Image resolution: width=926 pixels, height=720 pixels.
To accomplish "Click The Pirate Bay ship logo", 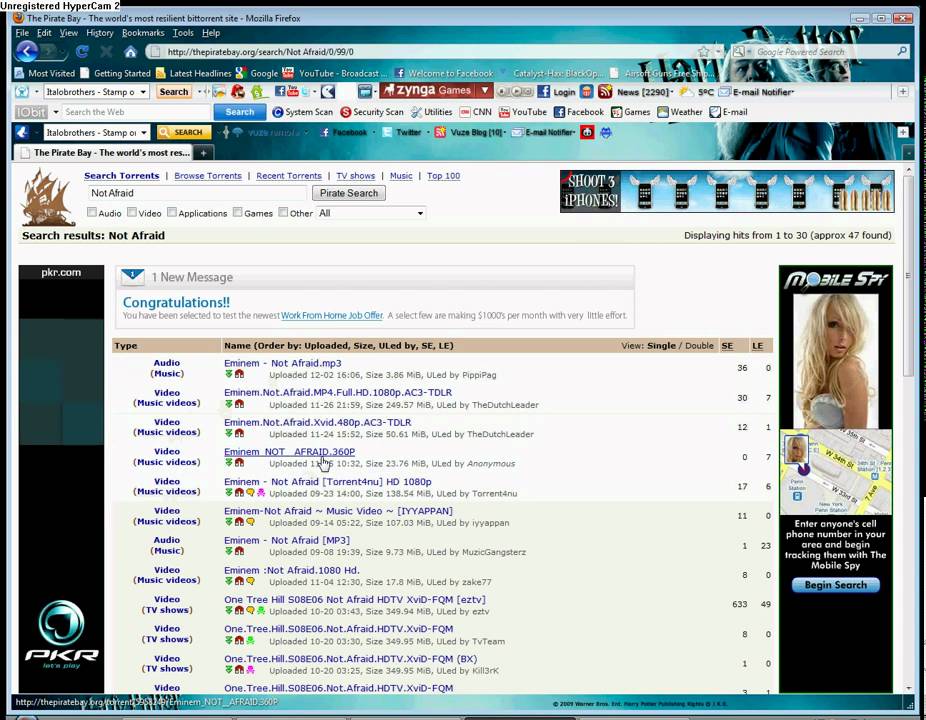I will (x=47, y=197).
